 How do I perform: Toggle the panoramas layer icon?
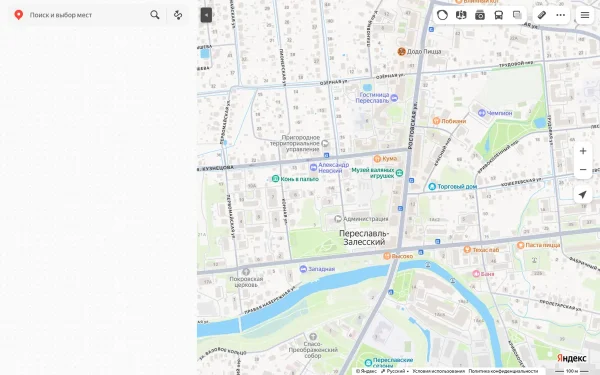(461, 15)
